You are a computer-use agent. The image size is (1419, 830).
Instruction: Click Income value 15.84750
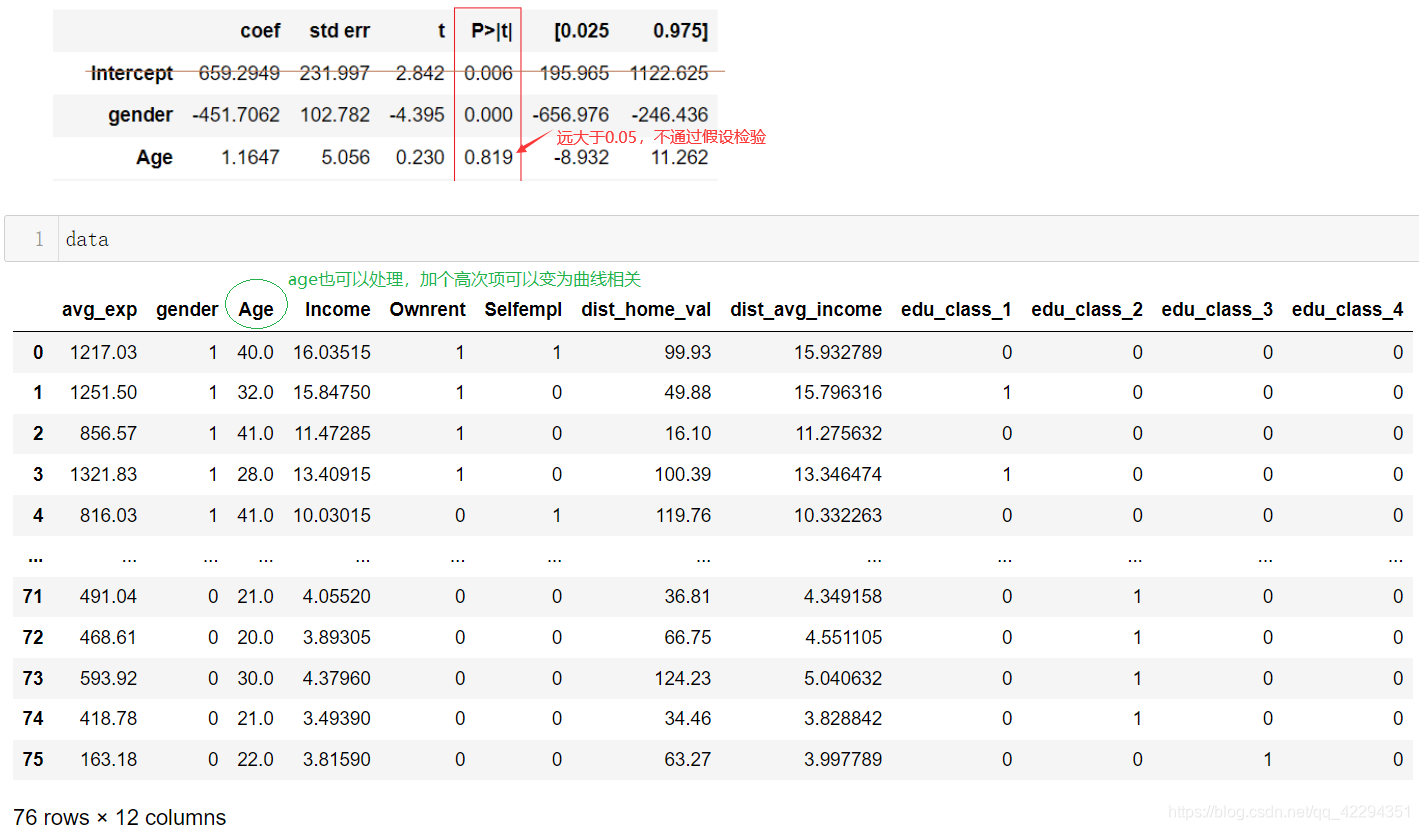point(332,393)
